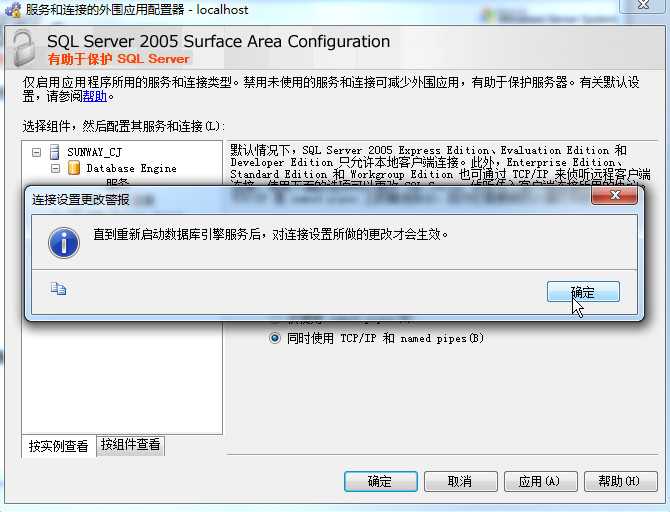
Task: Select the Database Engine cylinder icon
Action: (74, 168)
